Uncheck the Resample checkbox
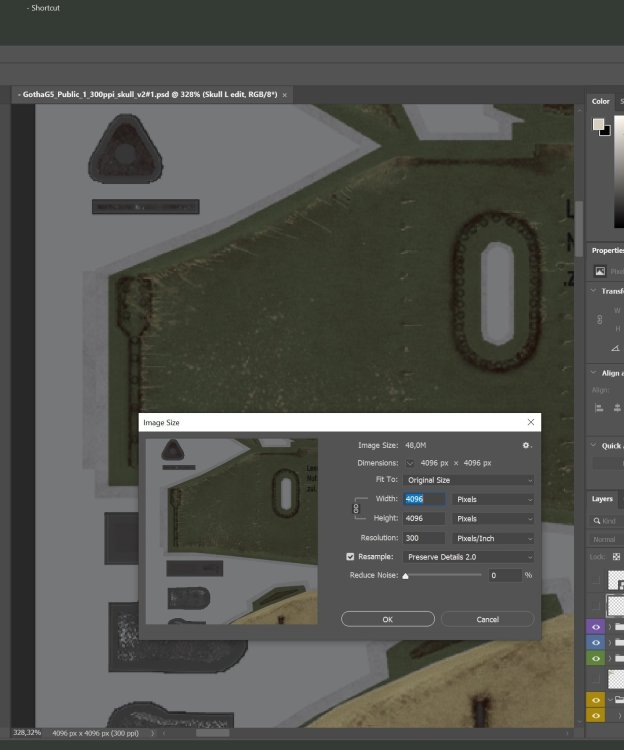 click(x=350, y=556)
